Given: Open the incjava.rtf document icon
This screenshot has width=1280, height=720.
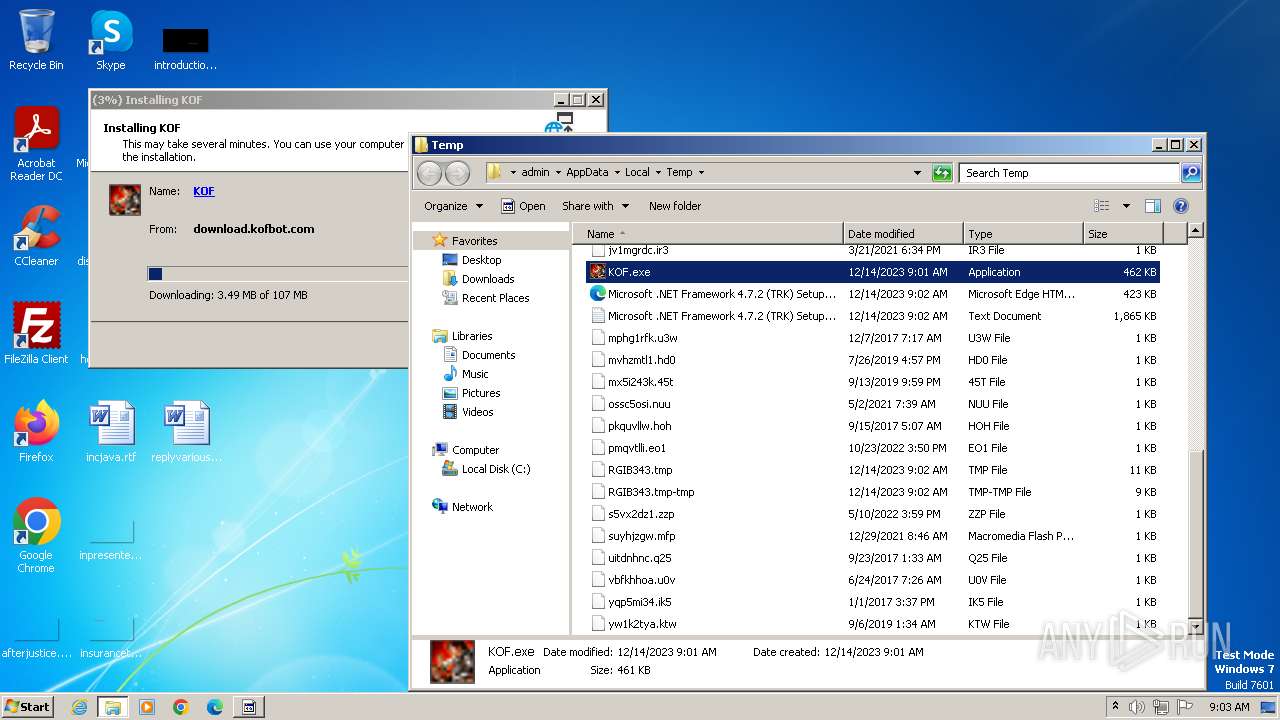Looking at the screenshot, I should click(x=111, y=432).
